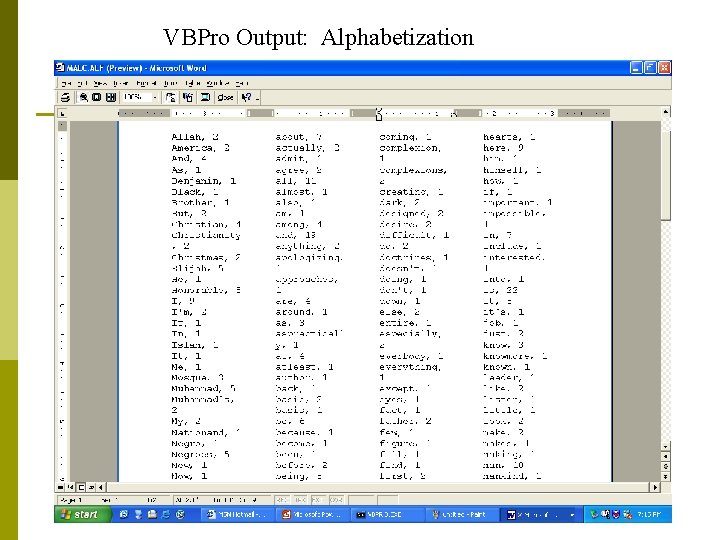Viewport: 720px width, 540px height.
Task: Activate the Context-sensitive Help icon
Action: 246,97
